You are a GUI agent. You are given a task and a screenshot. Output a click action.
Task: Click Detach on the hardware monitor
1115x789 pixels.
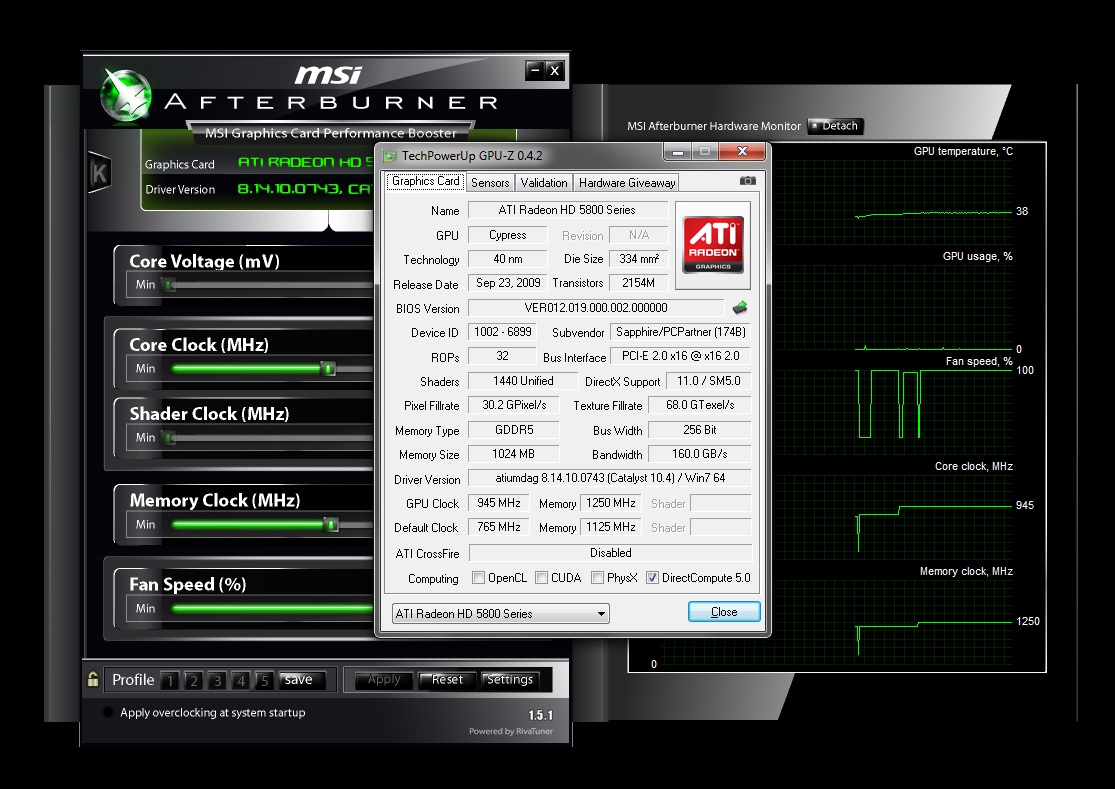[835, 126]
